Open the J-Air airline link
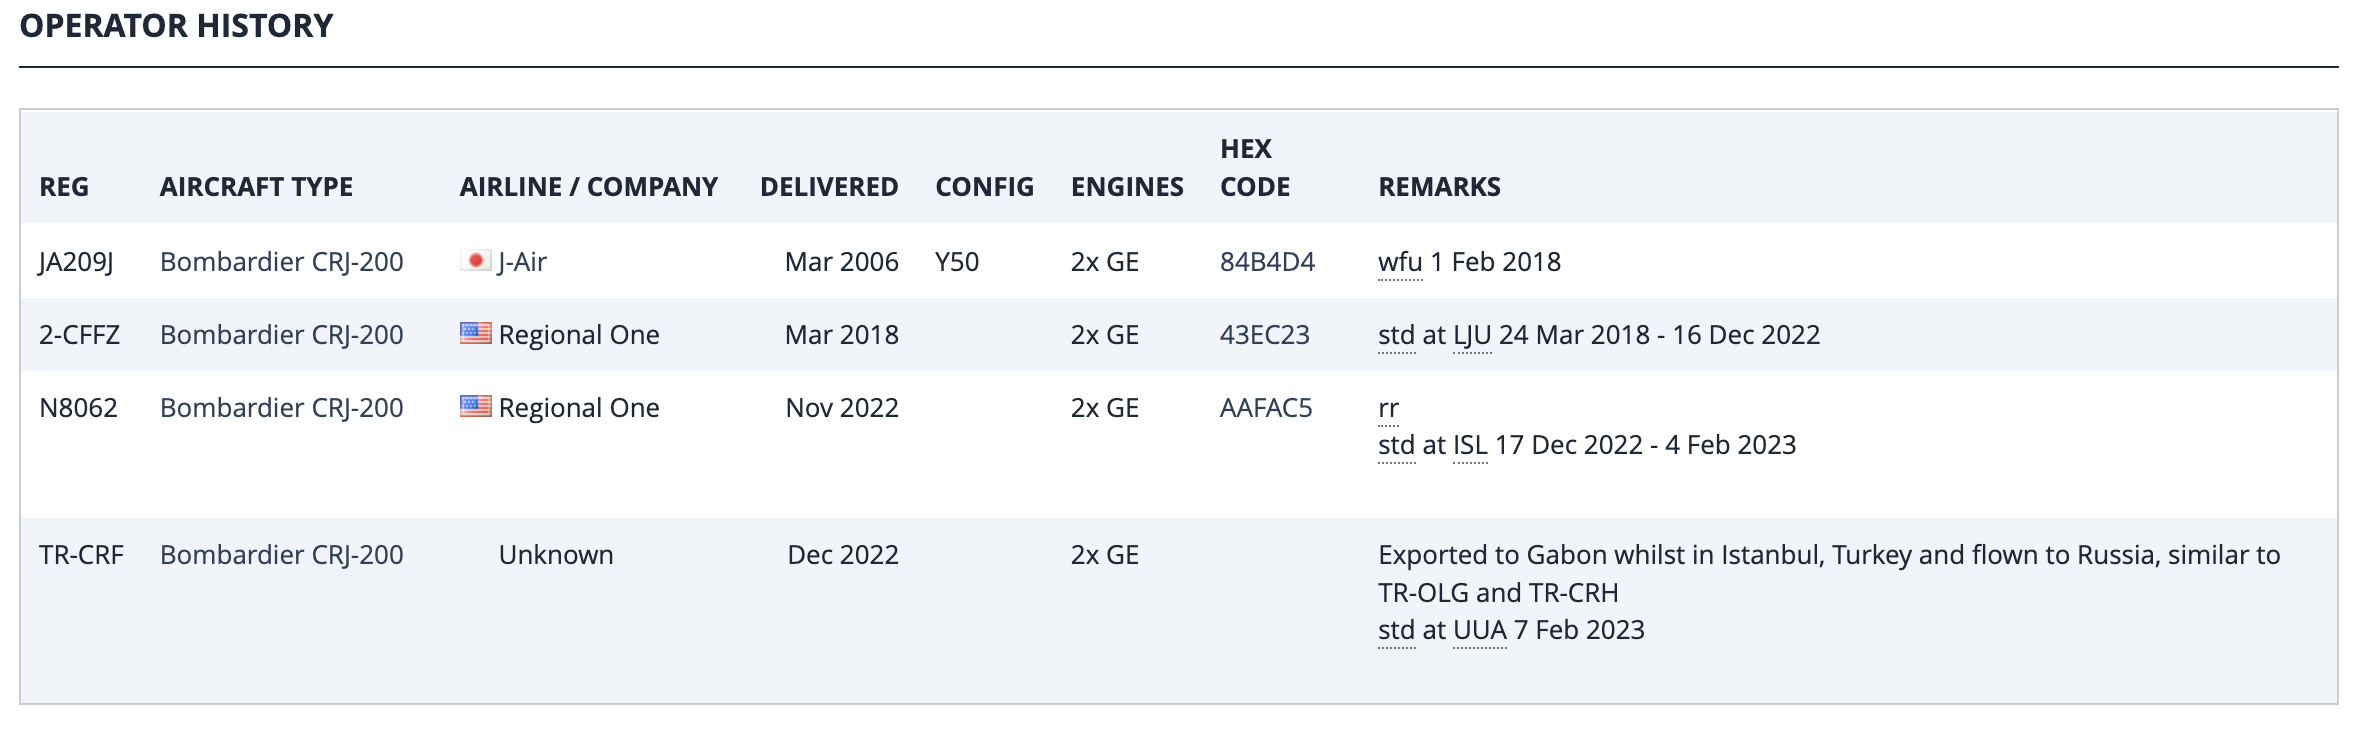This screenshot has height=740, width=2376. click(x=522, y=262)
